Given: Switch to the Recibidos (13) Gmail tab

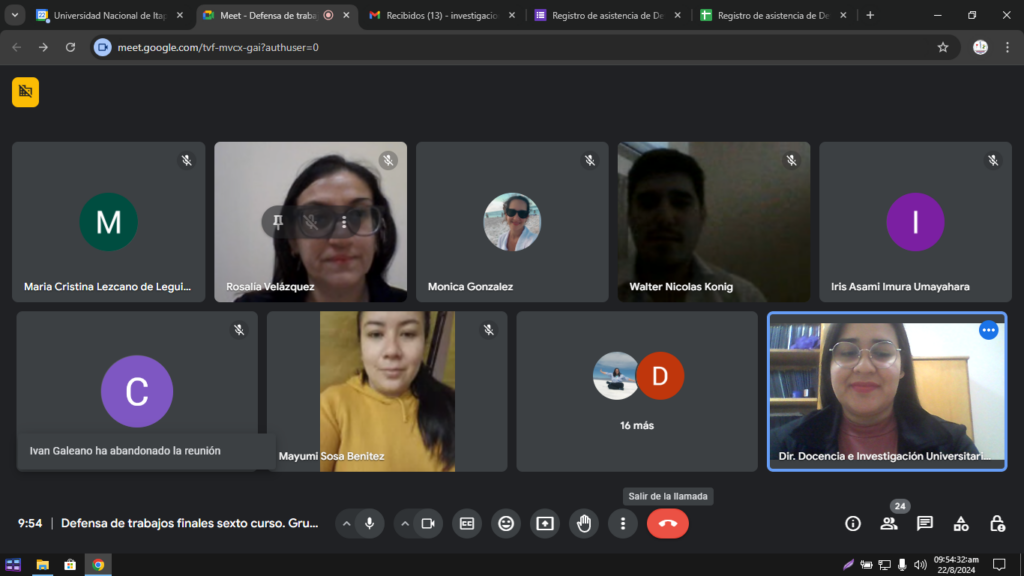Looking at the screenshot, I should pyautogui.click(x=434, y=16).
